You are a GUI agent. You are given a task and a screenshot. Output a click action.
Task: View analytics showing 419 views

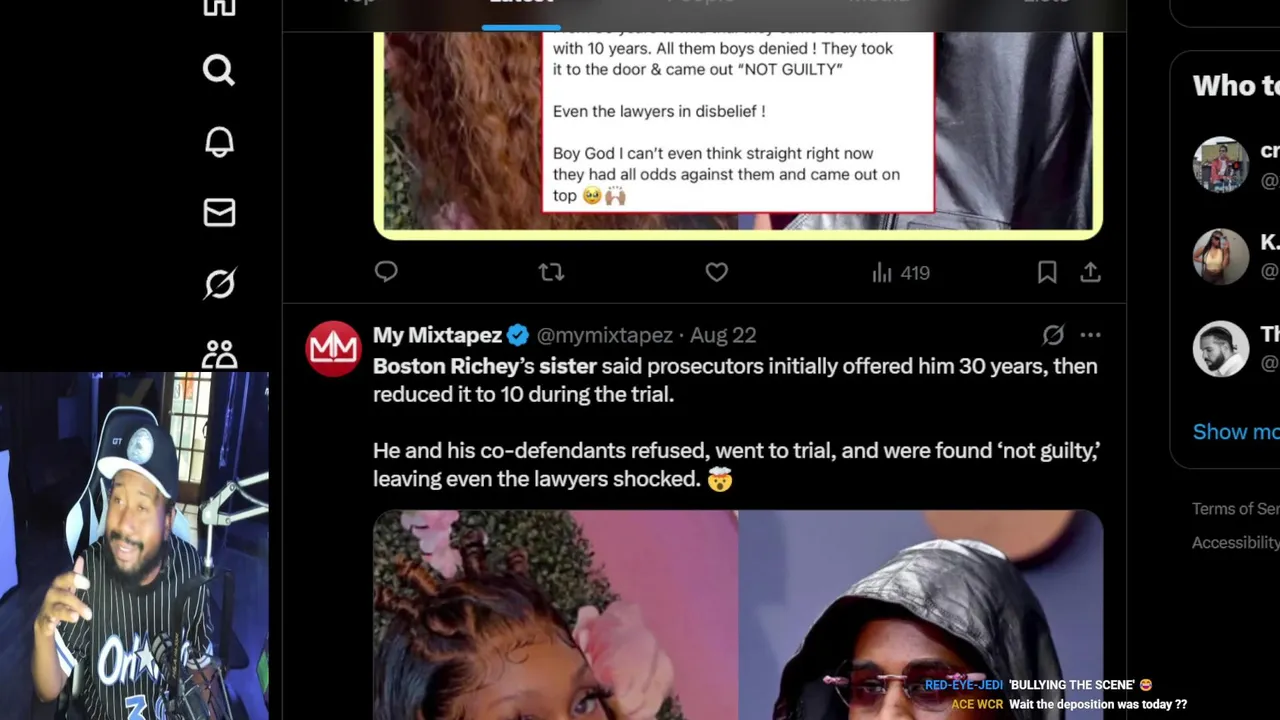point(901,272)
